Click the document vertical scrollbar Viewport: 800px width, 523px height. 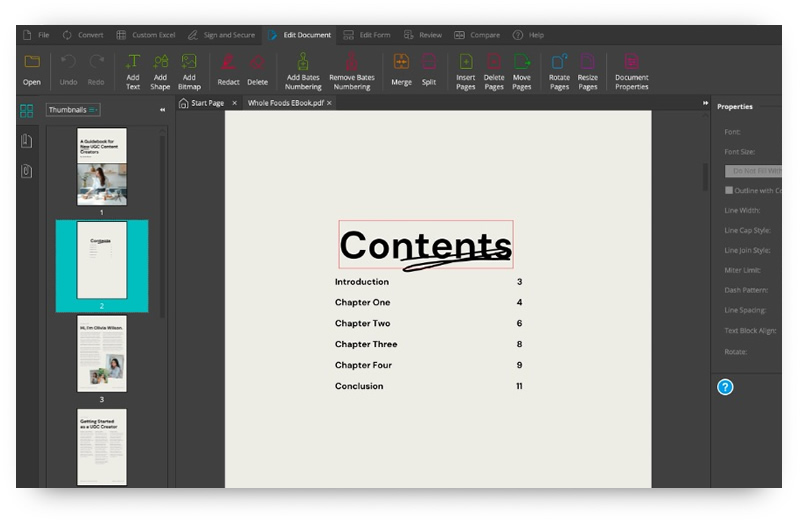click(706, 176)
